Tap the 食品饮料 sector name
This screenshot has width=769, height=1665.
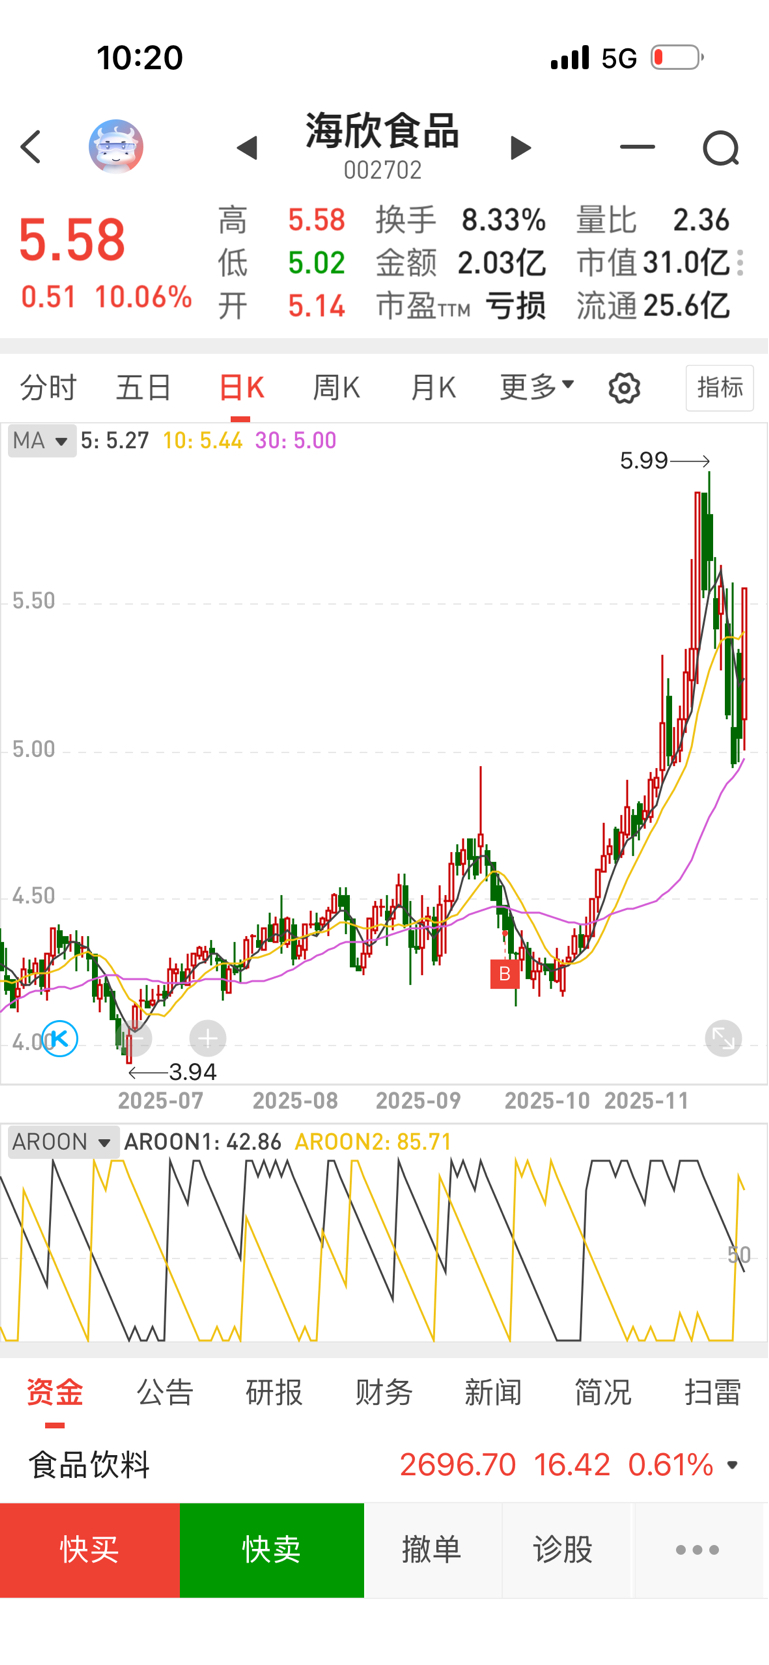(x=89, y=1465)
